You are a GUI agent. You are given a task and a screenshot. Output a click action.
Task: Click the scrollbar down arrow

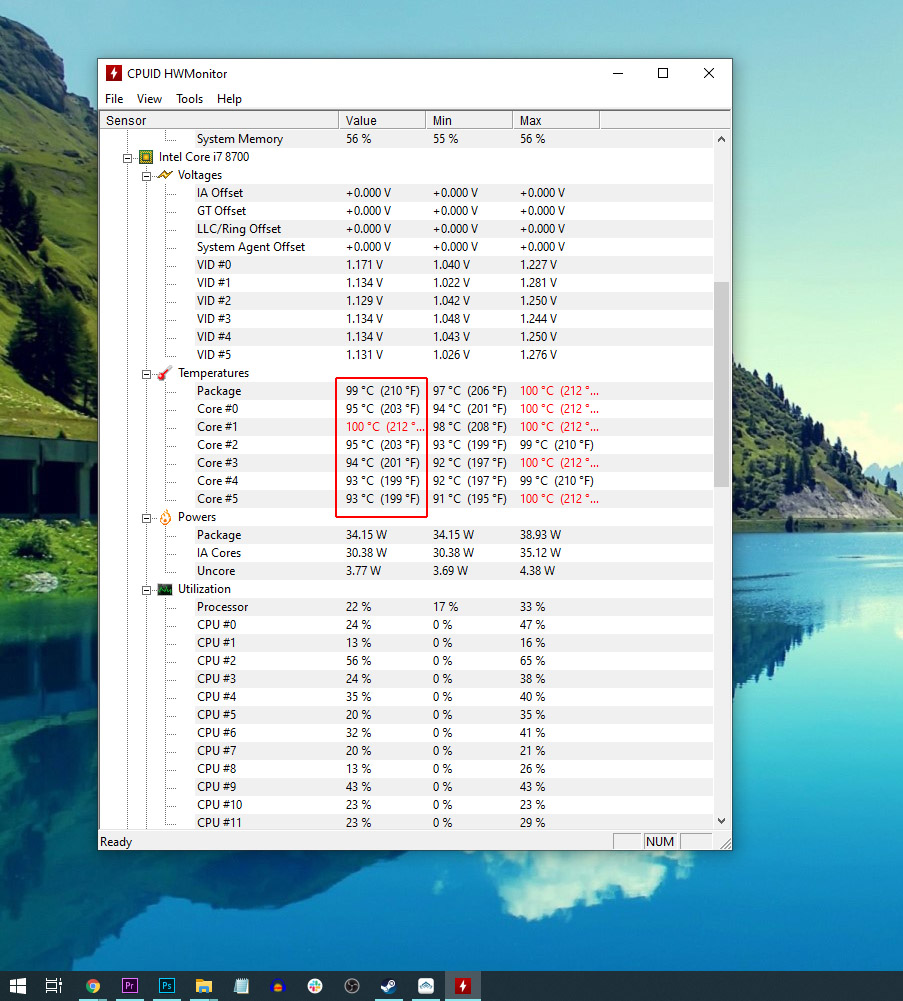click(x=722, y=821)
